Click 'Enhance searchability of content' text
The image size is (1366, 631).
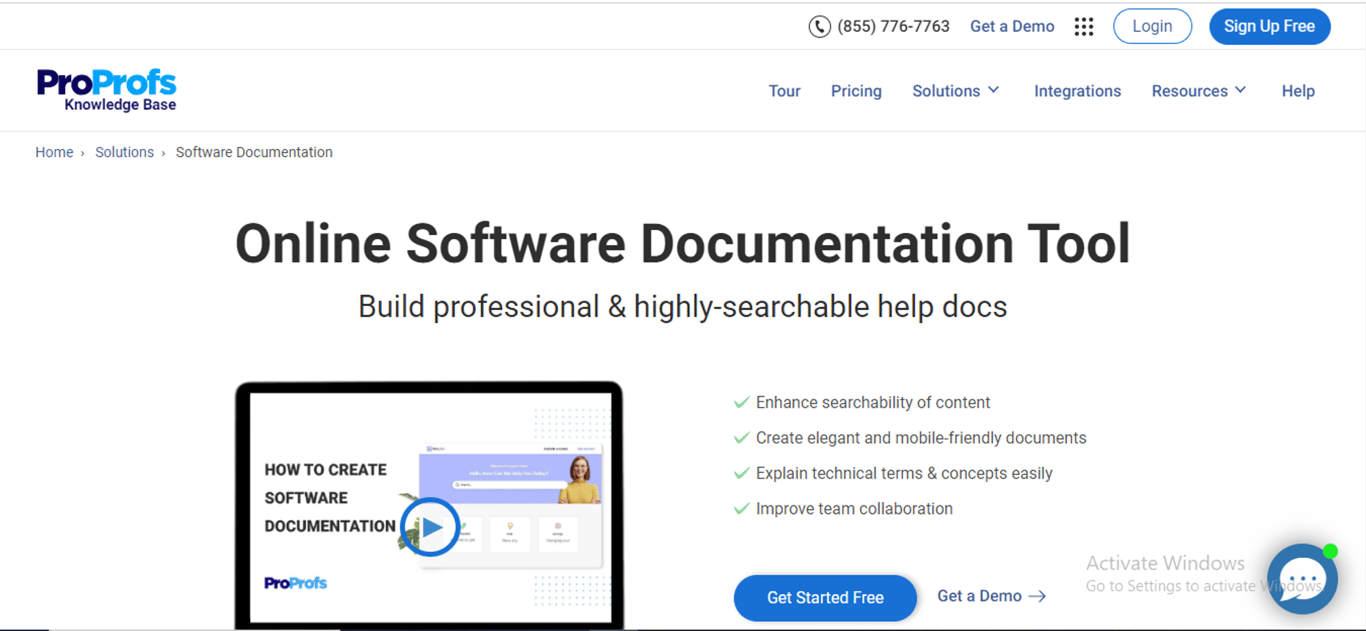[x=873, y=403]
